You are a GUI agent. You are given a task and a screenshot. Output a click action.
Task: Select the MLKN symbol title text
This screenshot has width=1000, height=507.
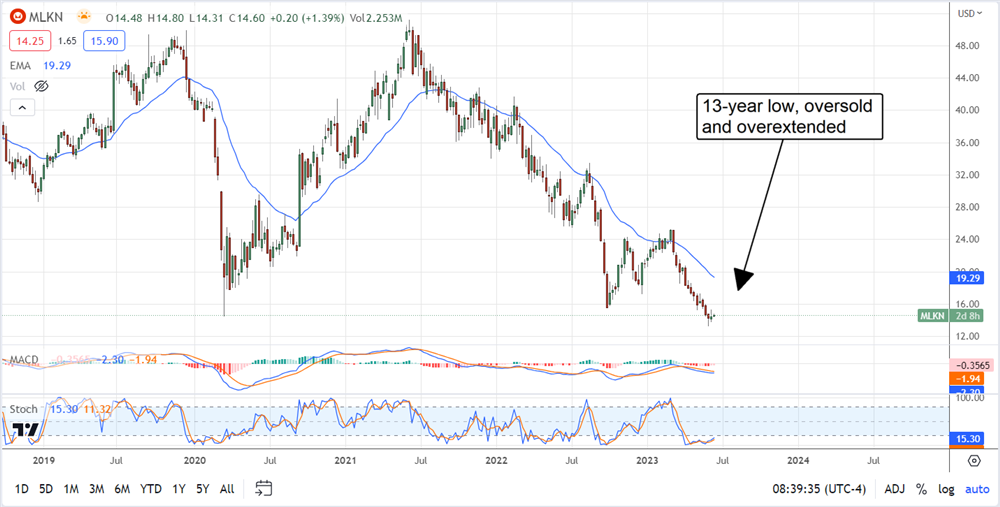click(x=47, y=16)
